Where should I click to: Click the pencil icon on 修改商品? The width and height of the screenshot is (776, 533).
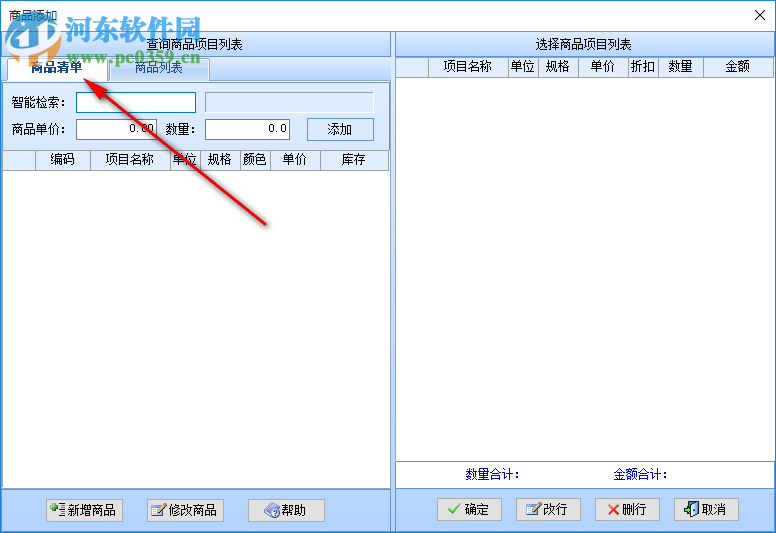click(158, 510)
